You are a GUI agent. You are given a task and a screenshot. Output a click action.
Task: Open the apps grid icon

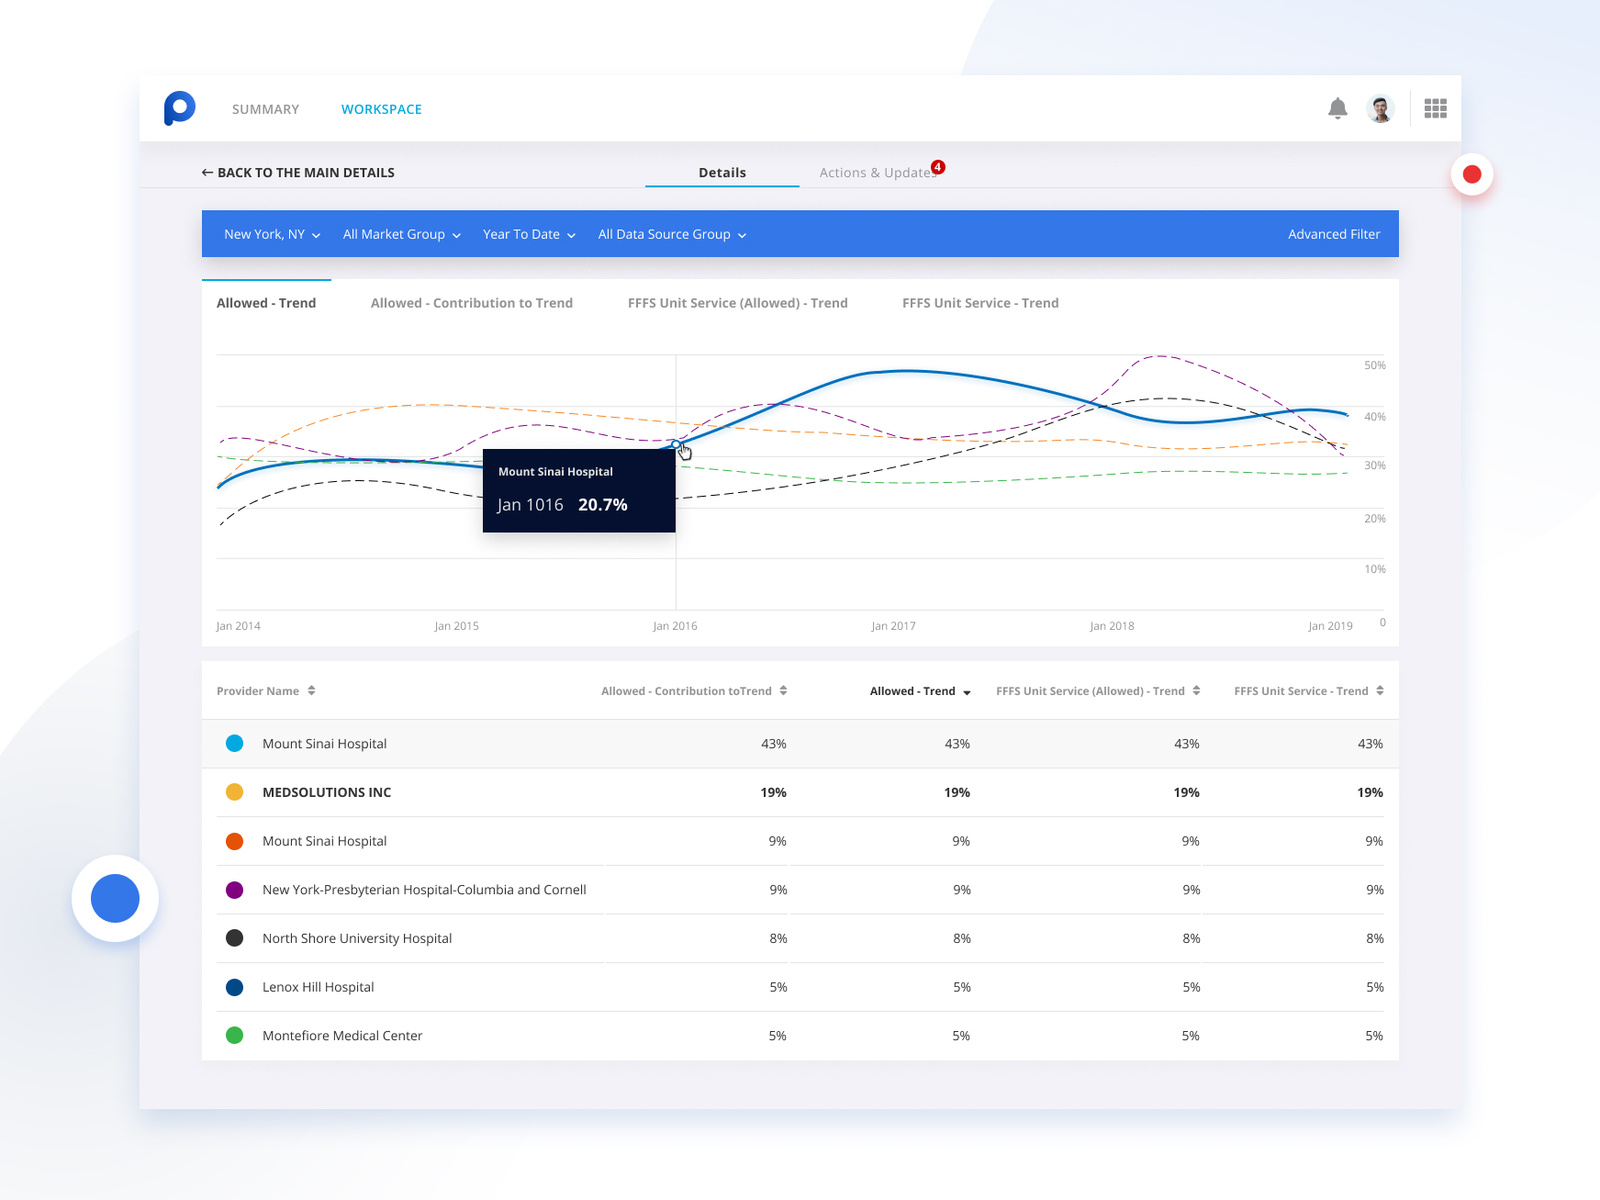coord(1435,107)
